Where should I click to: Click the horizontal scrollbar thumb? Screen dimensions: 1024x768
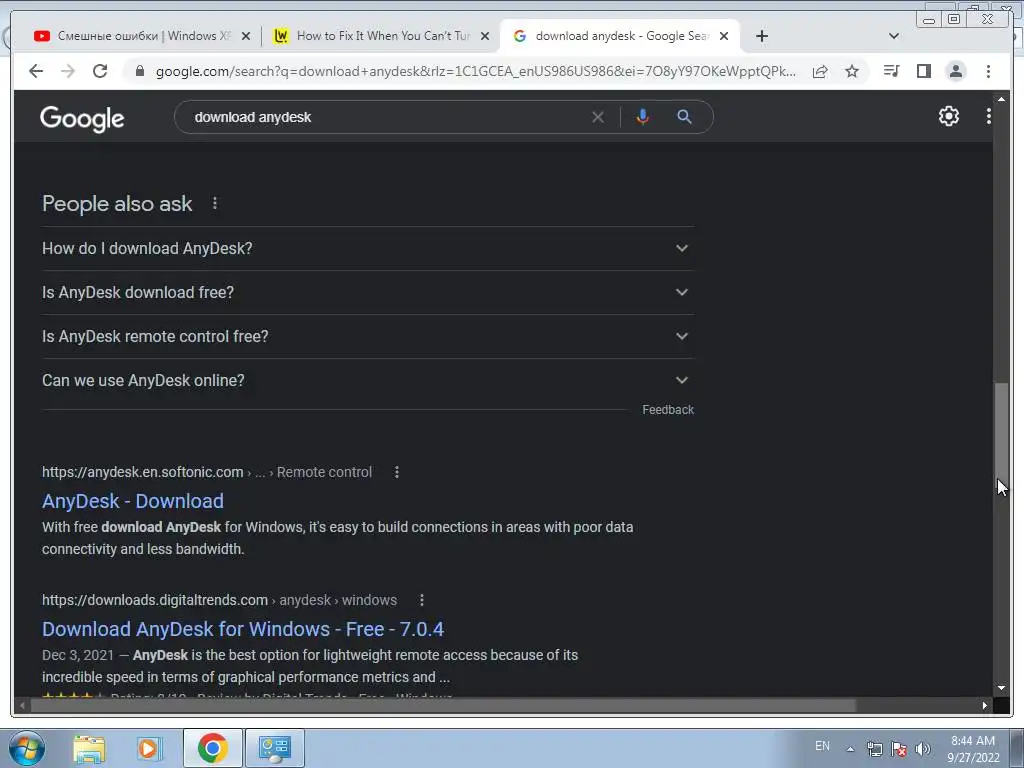pos(444,705)
